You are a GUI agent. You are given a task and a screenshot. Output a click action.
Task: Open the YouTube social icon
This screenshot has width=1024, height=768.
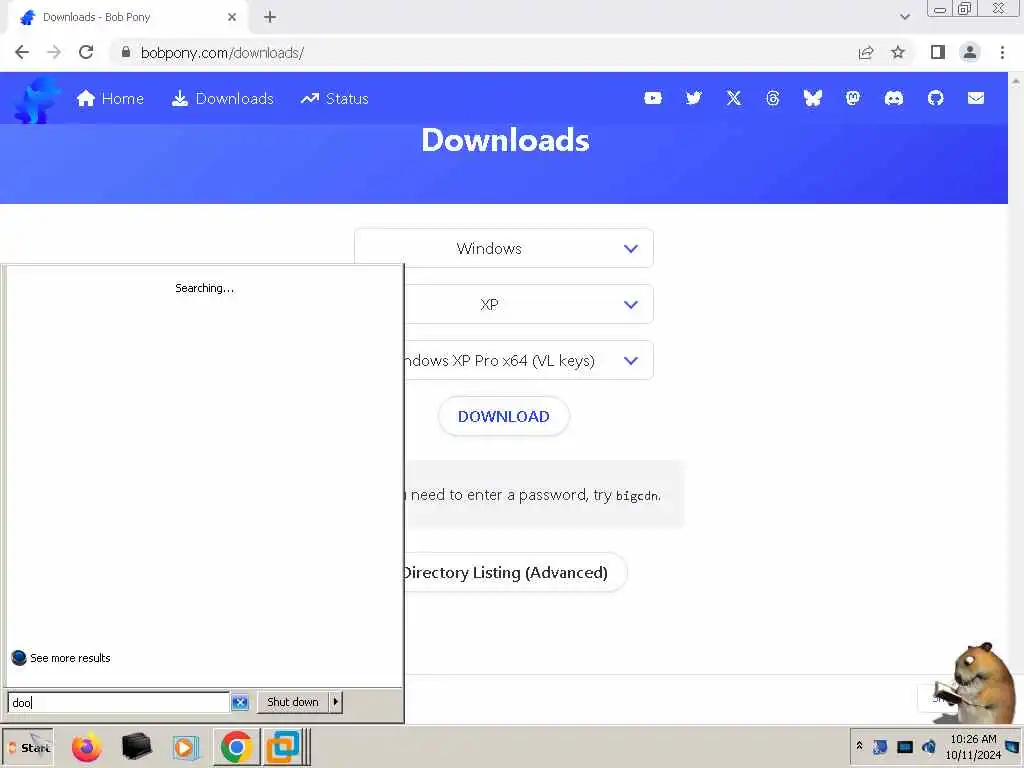(652, 98)
